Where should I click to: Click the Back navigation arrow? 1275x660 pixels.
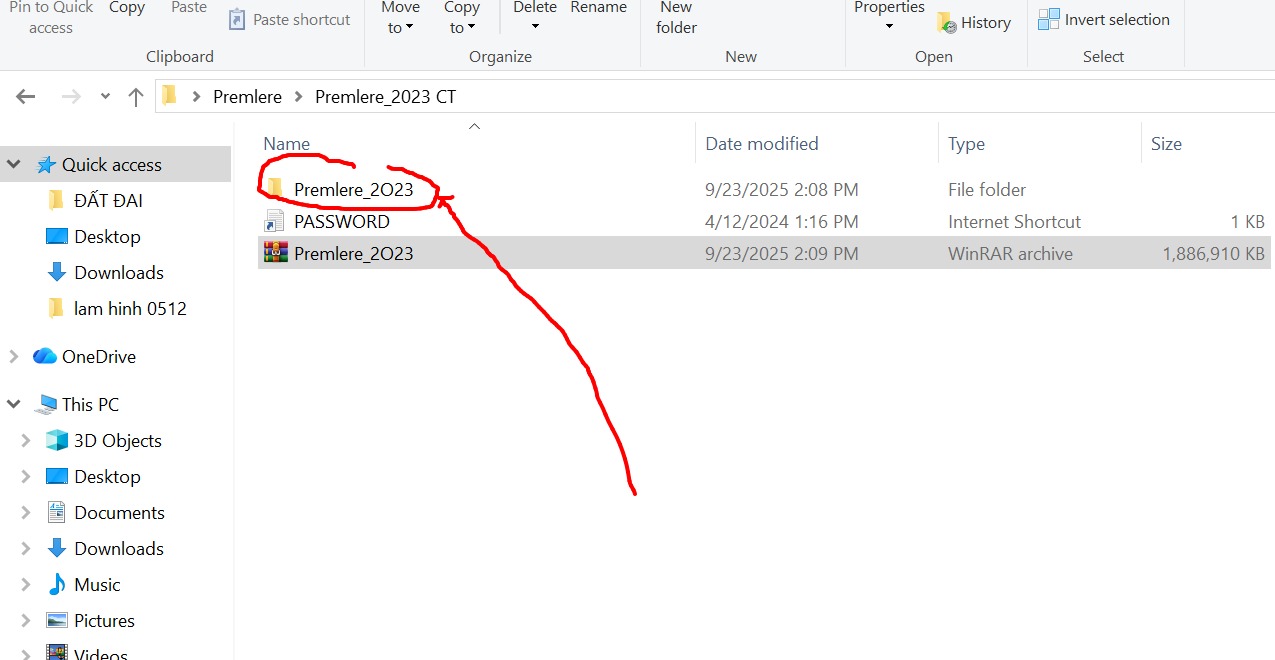[26, 97]
